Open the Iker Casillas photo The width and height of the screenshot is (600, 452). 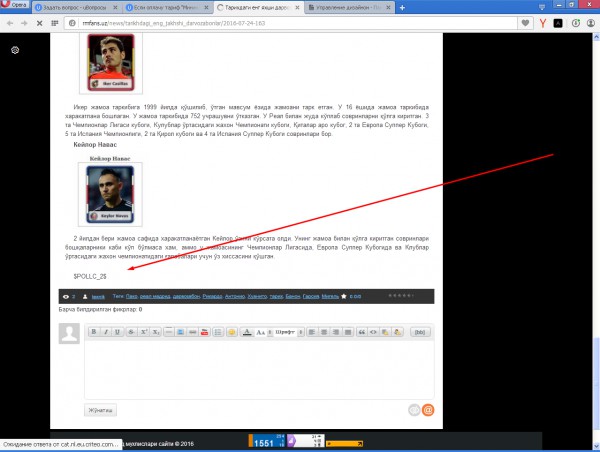coord(111,62)
